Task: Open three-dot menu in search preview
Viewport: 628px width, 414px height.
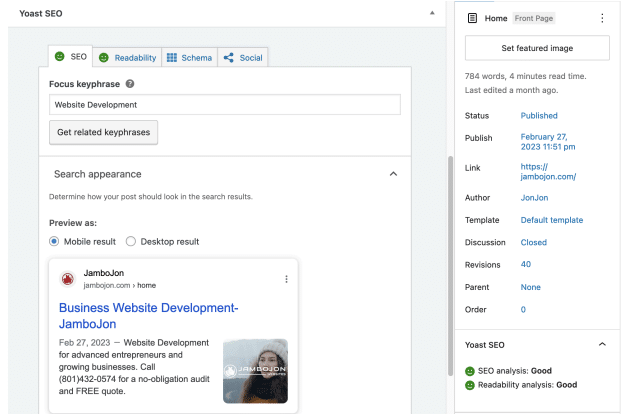Action: point(286,279)
